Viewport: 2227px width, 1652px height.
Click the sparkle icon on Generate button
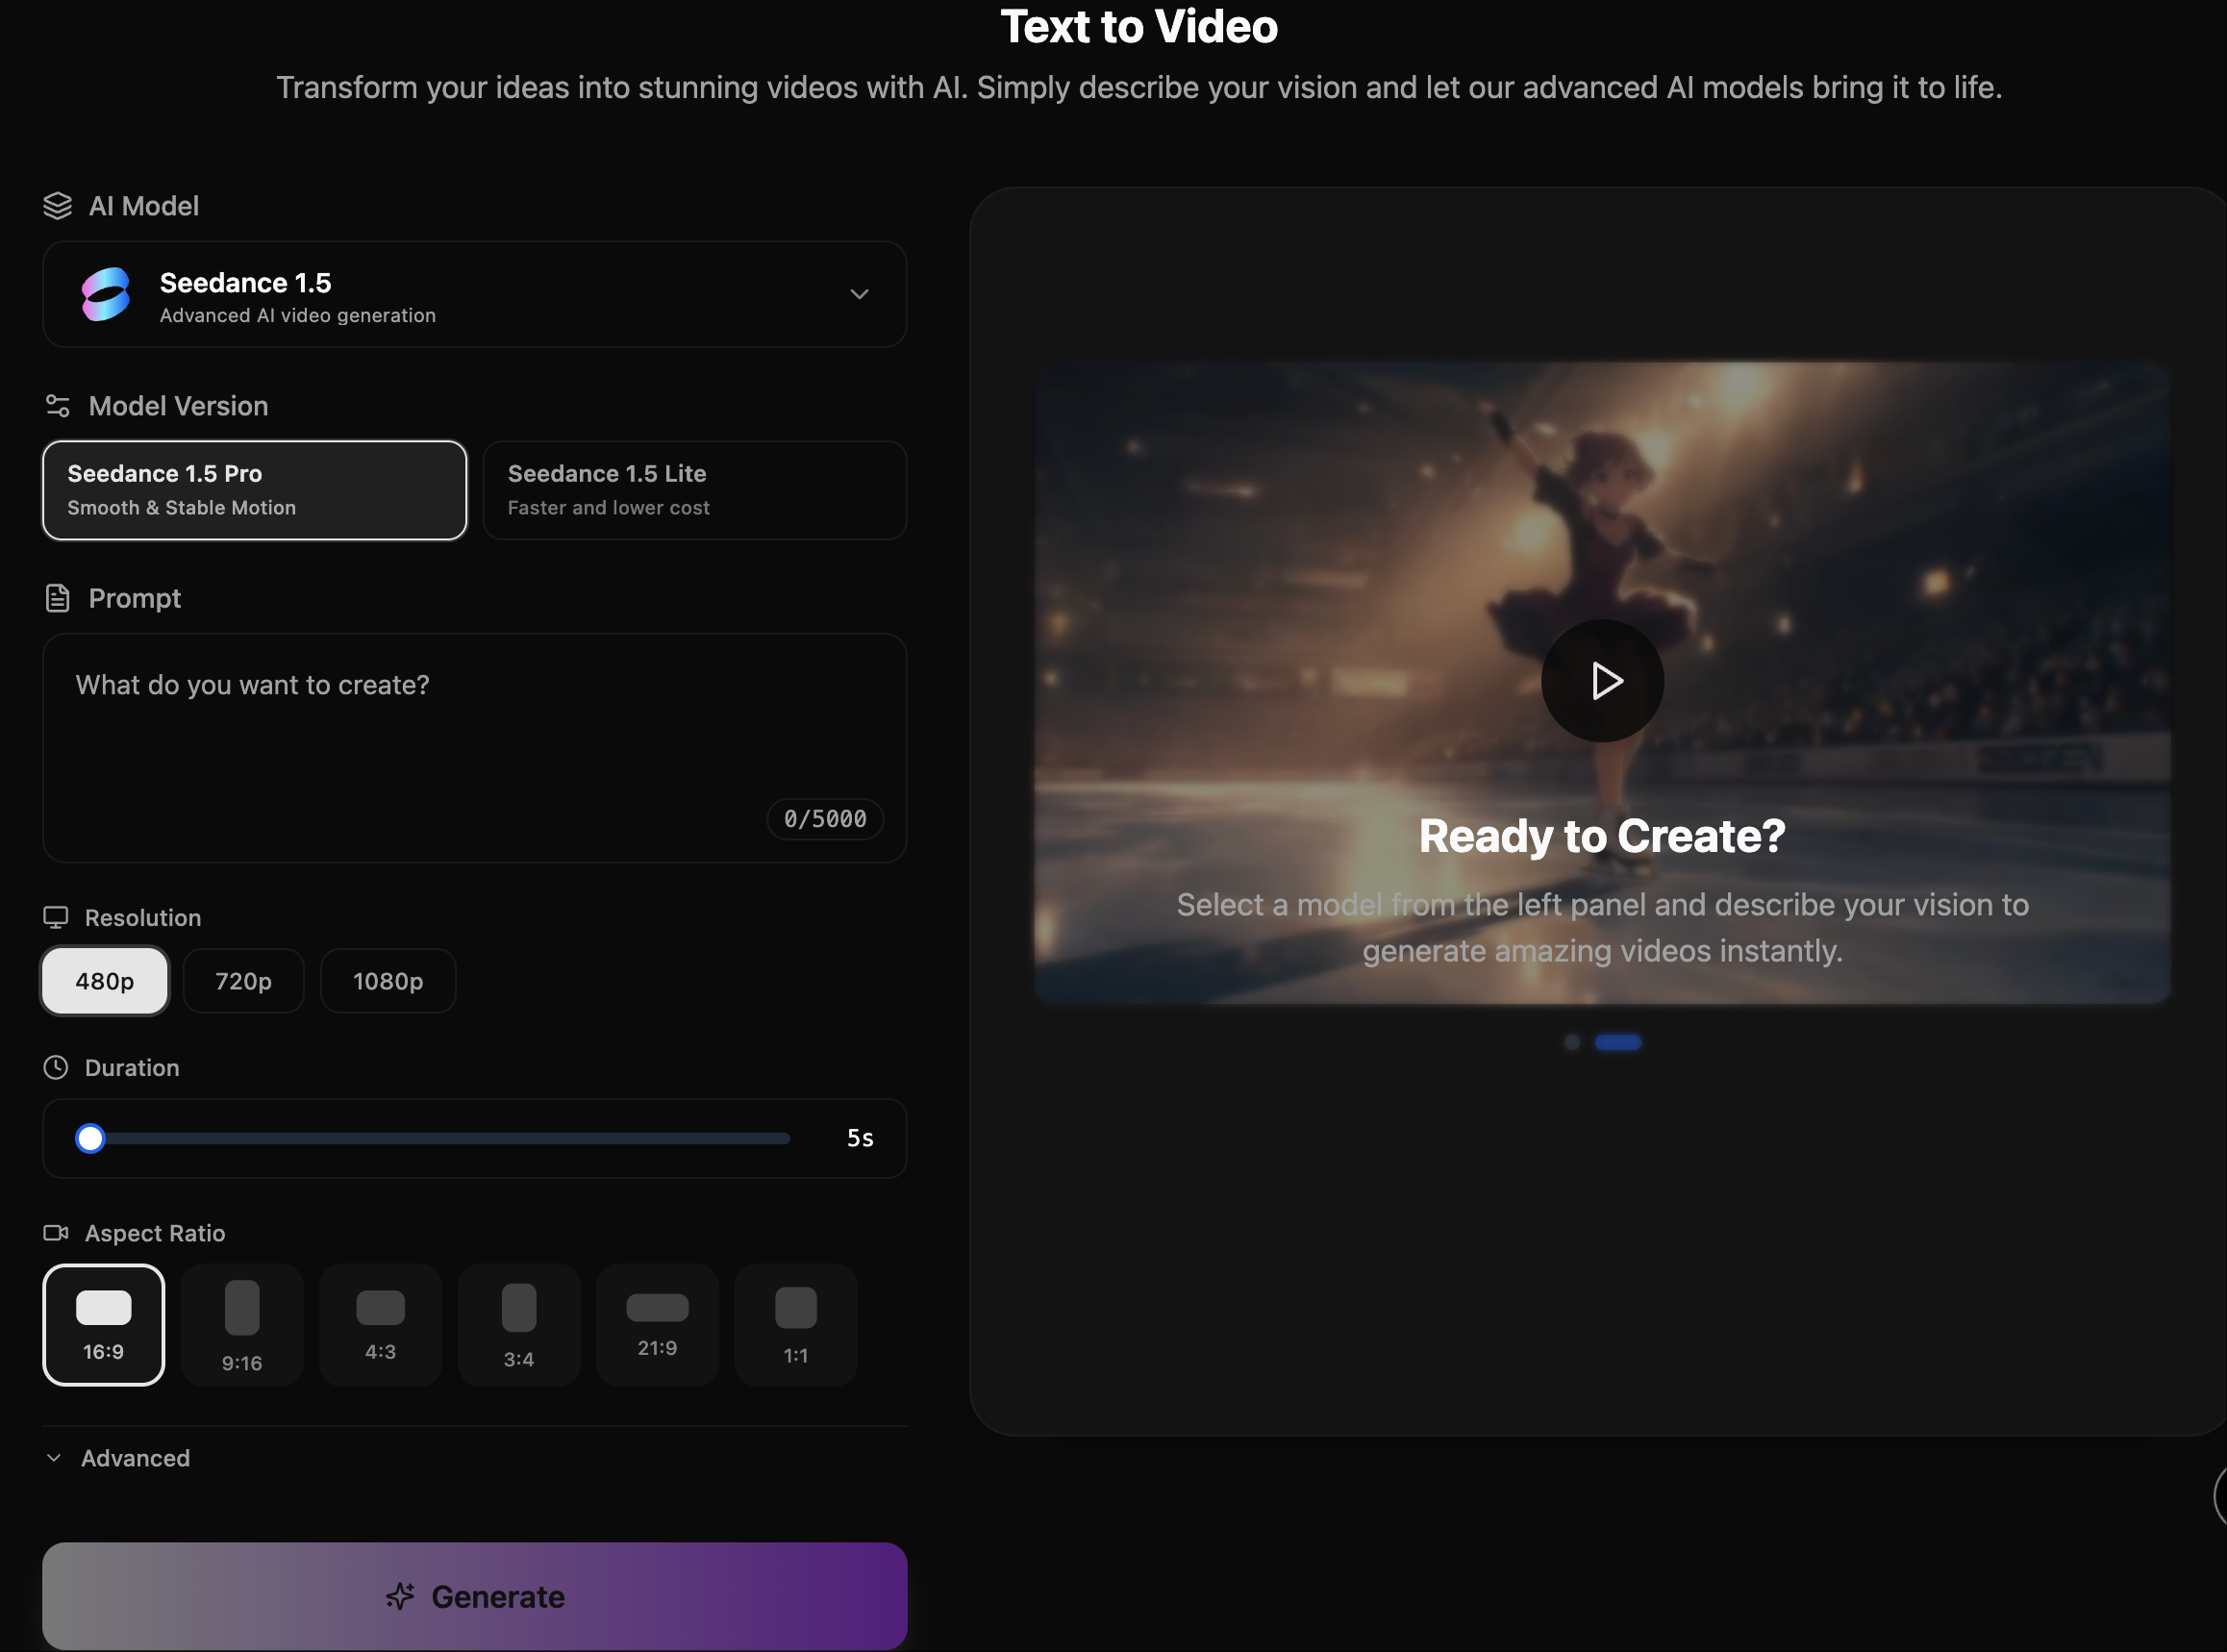402,1596
